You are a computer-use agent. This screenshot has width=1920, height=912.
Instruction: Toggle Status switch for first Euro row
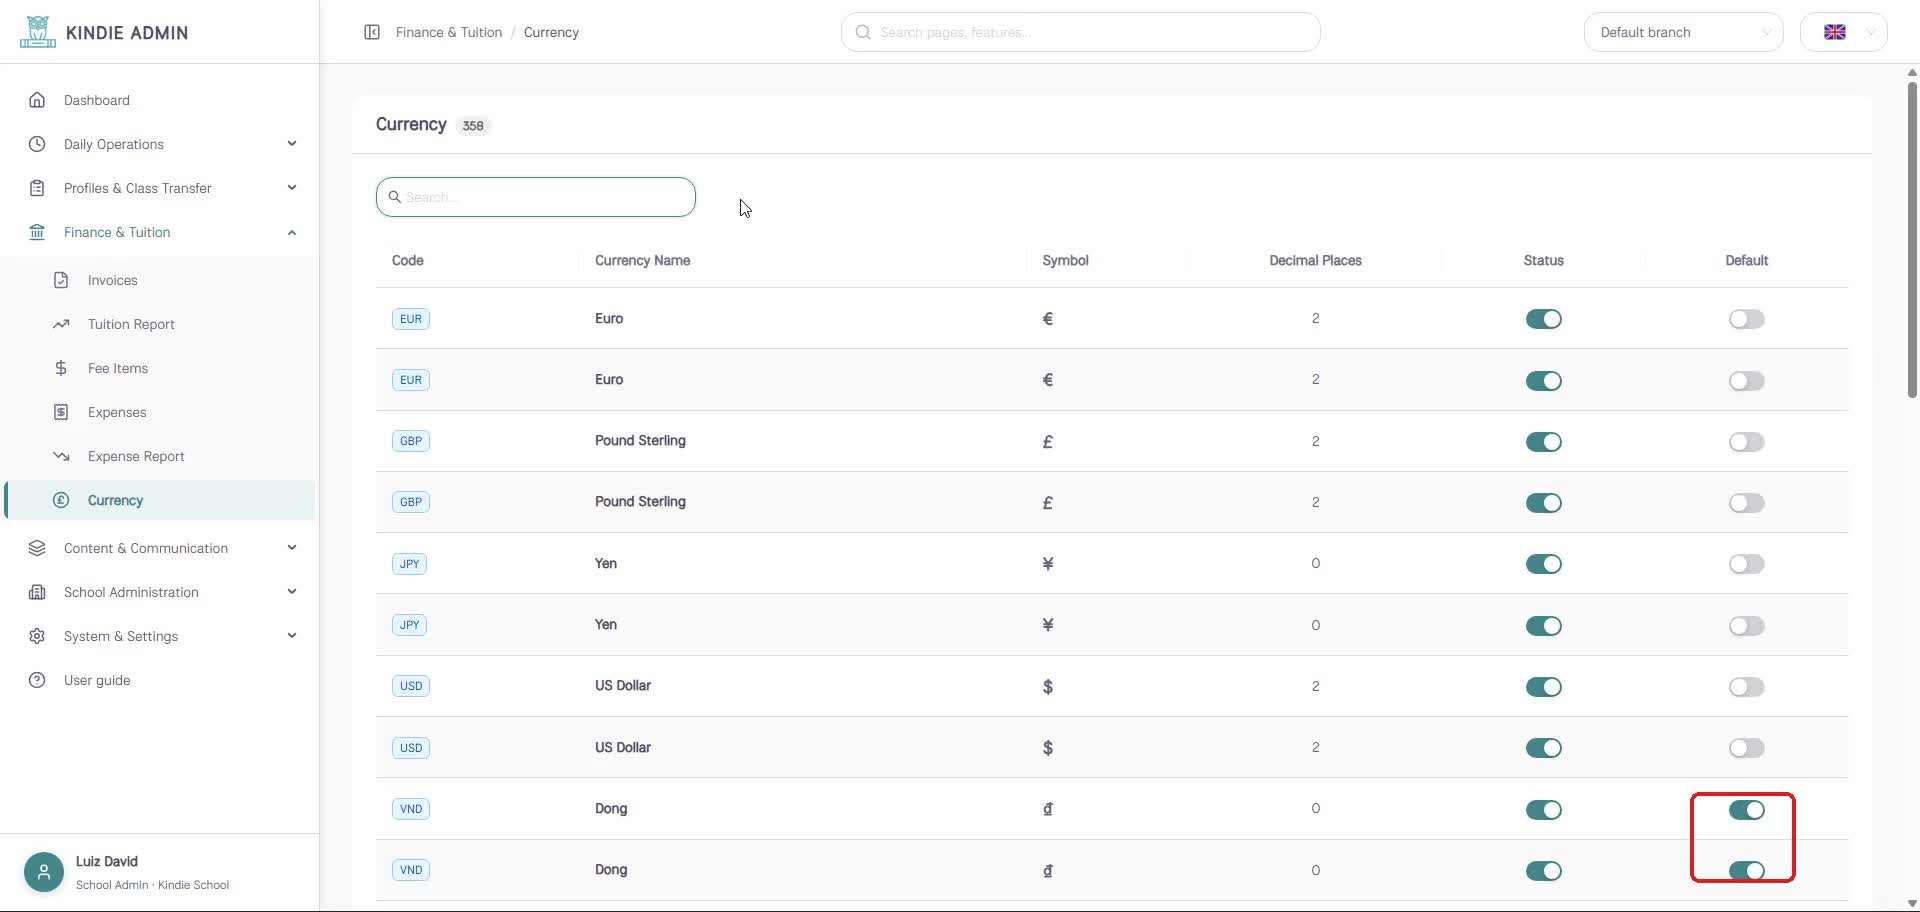point(1543,319)
